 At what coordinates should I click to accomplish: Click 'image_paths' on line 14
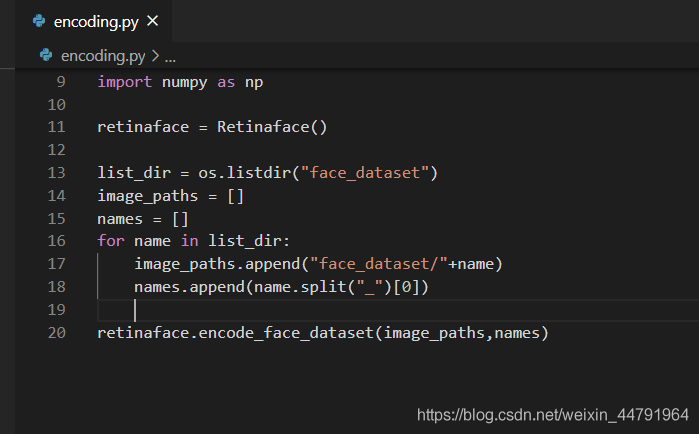click(x=148, y=196)
